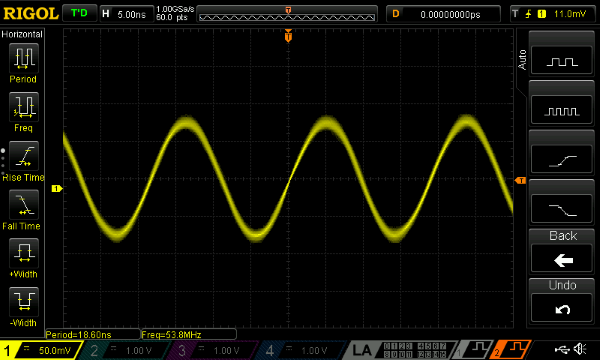600x360 pixels.
Task: Select signal source 1 output icon
Action: click(474, 350)
